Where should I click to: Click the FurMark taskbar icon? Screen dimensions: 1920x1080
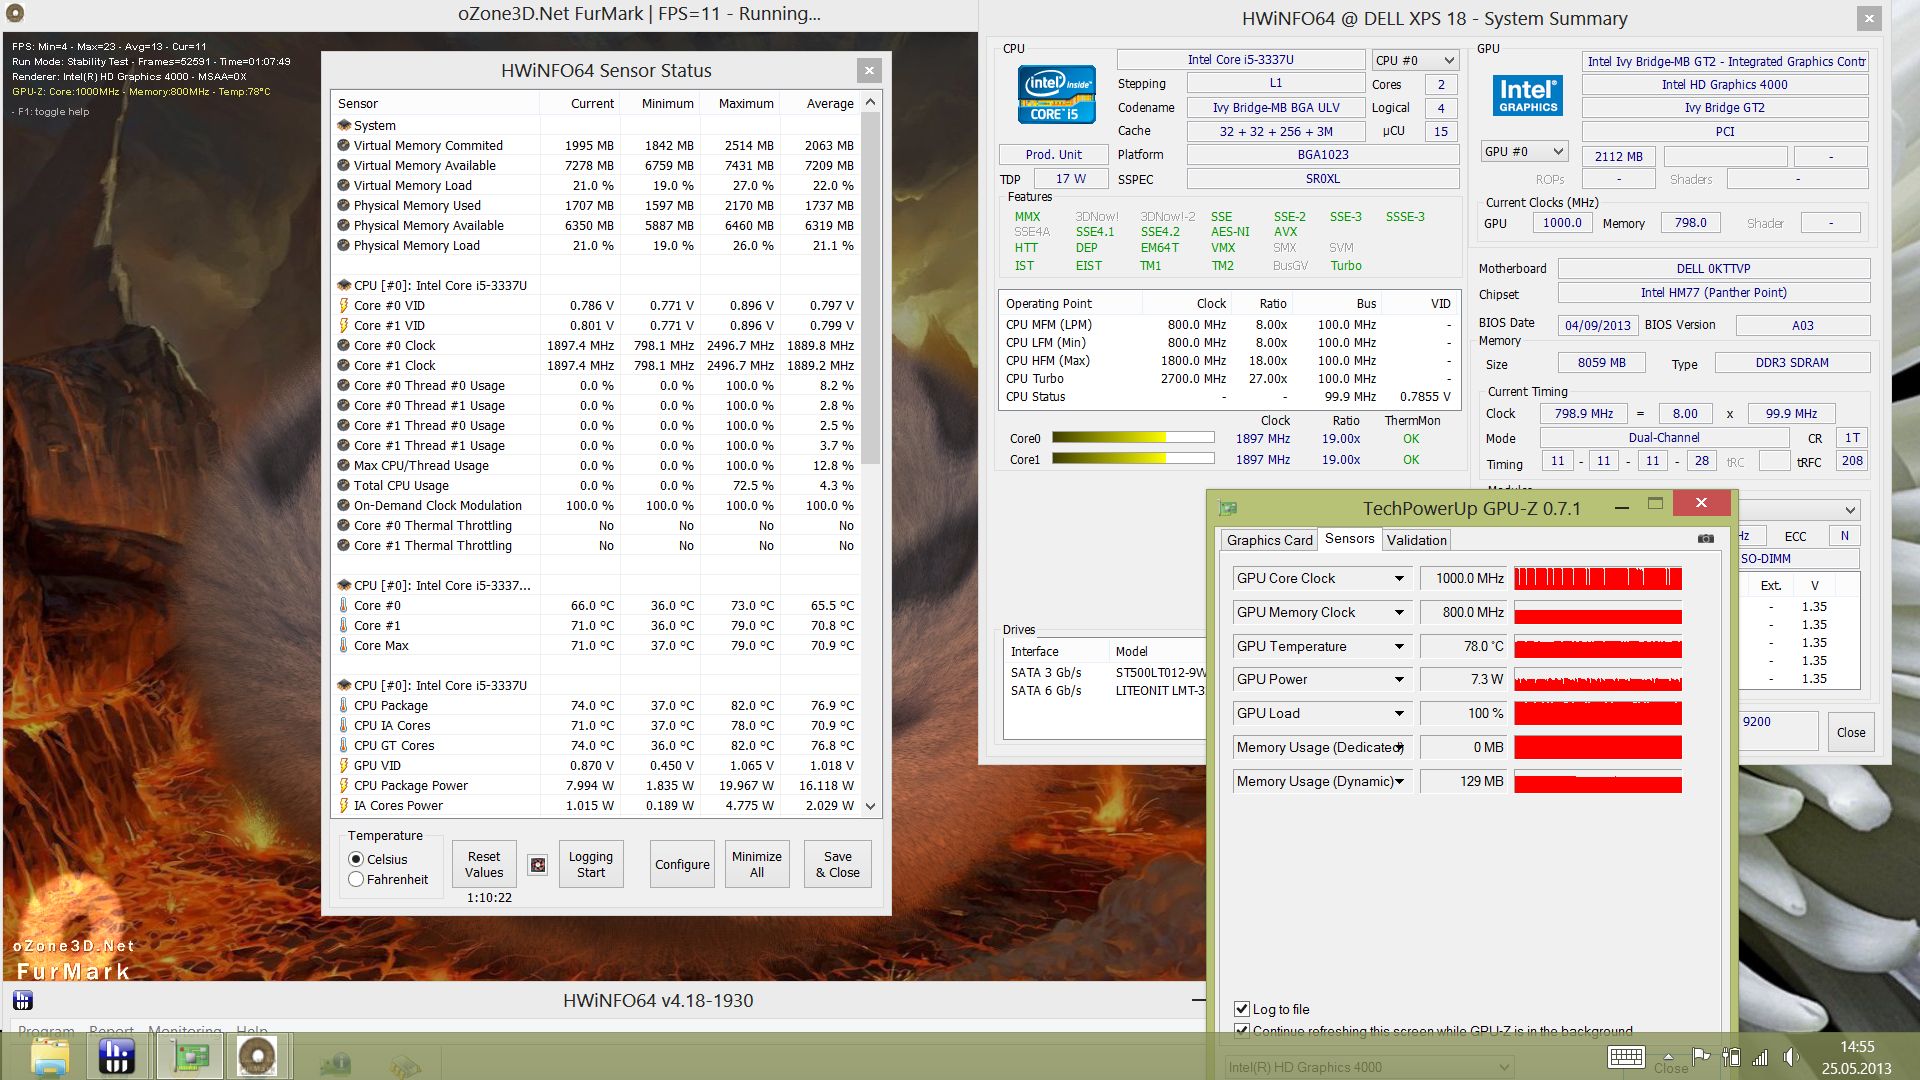click(x=257, y=1056)
